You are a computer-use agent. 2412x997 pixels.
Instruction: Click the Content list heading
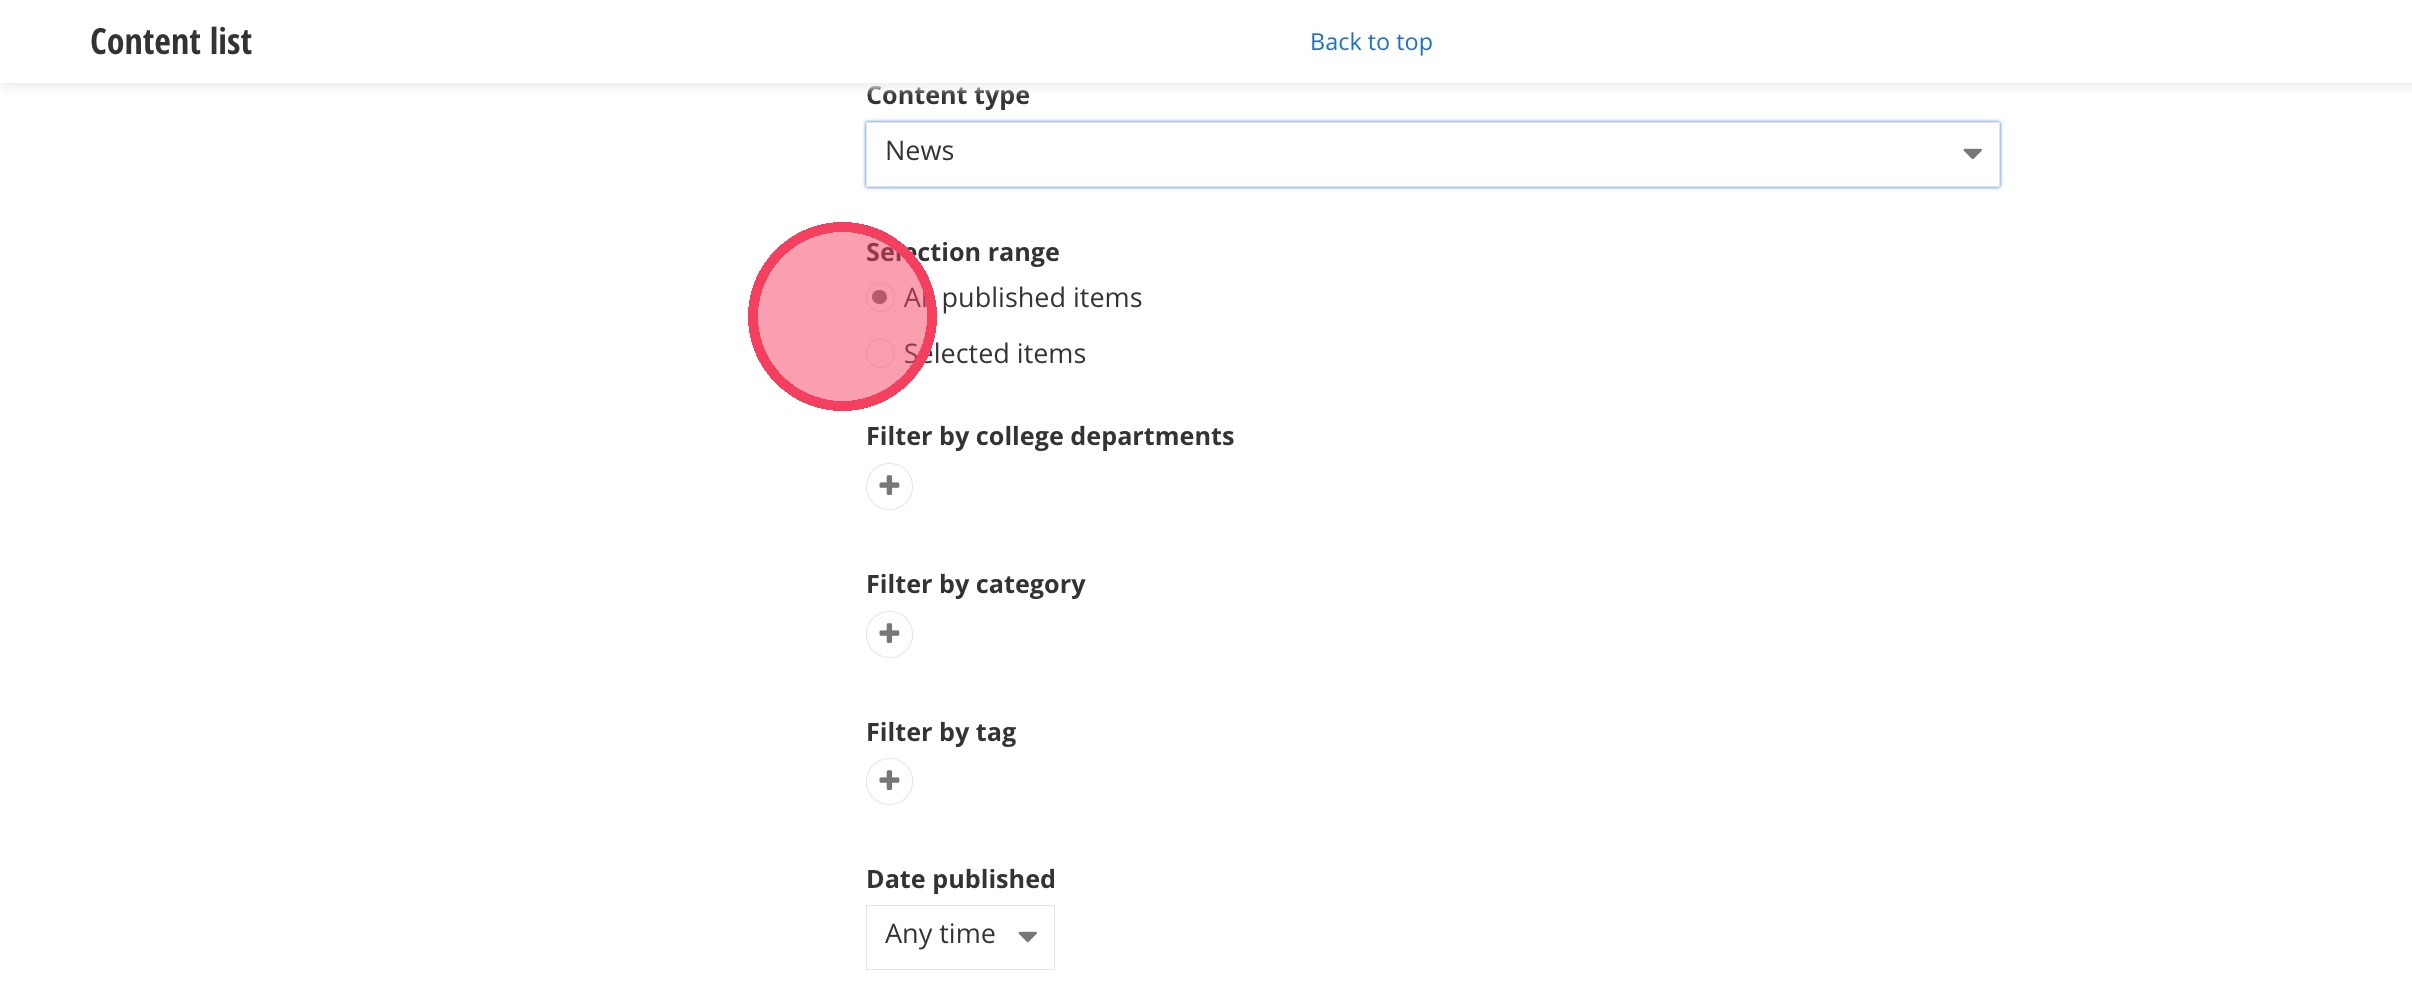pos(171,42)
